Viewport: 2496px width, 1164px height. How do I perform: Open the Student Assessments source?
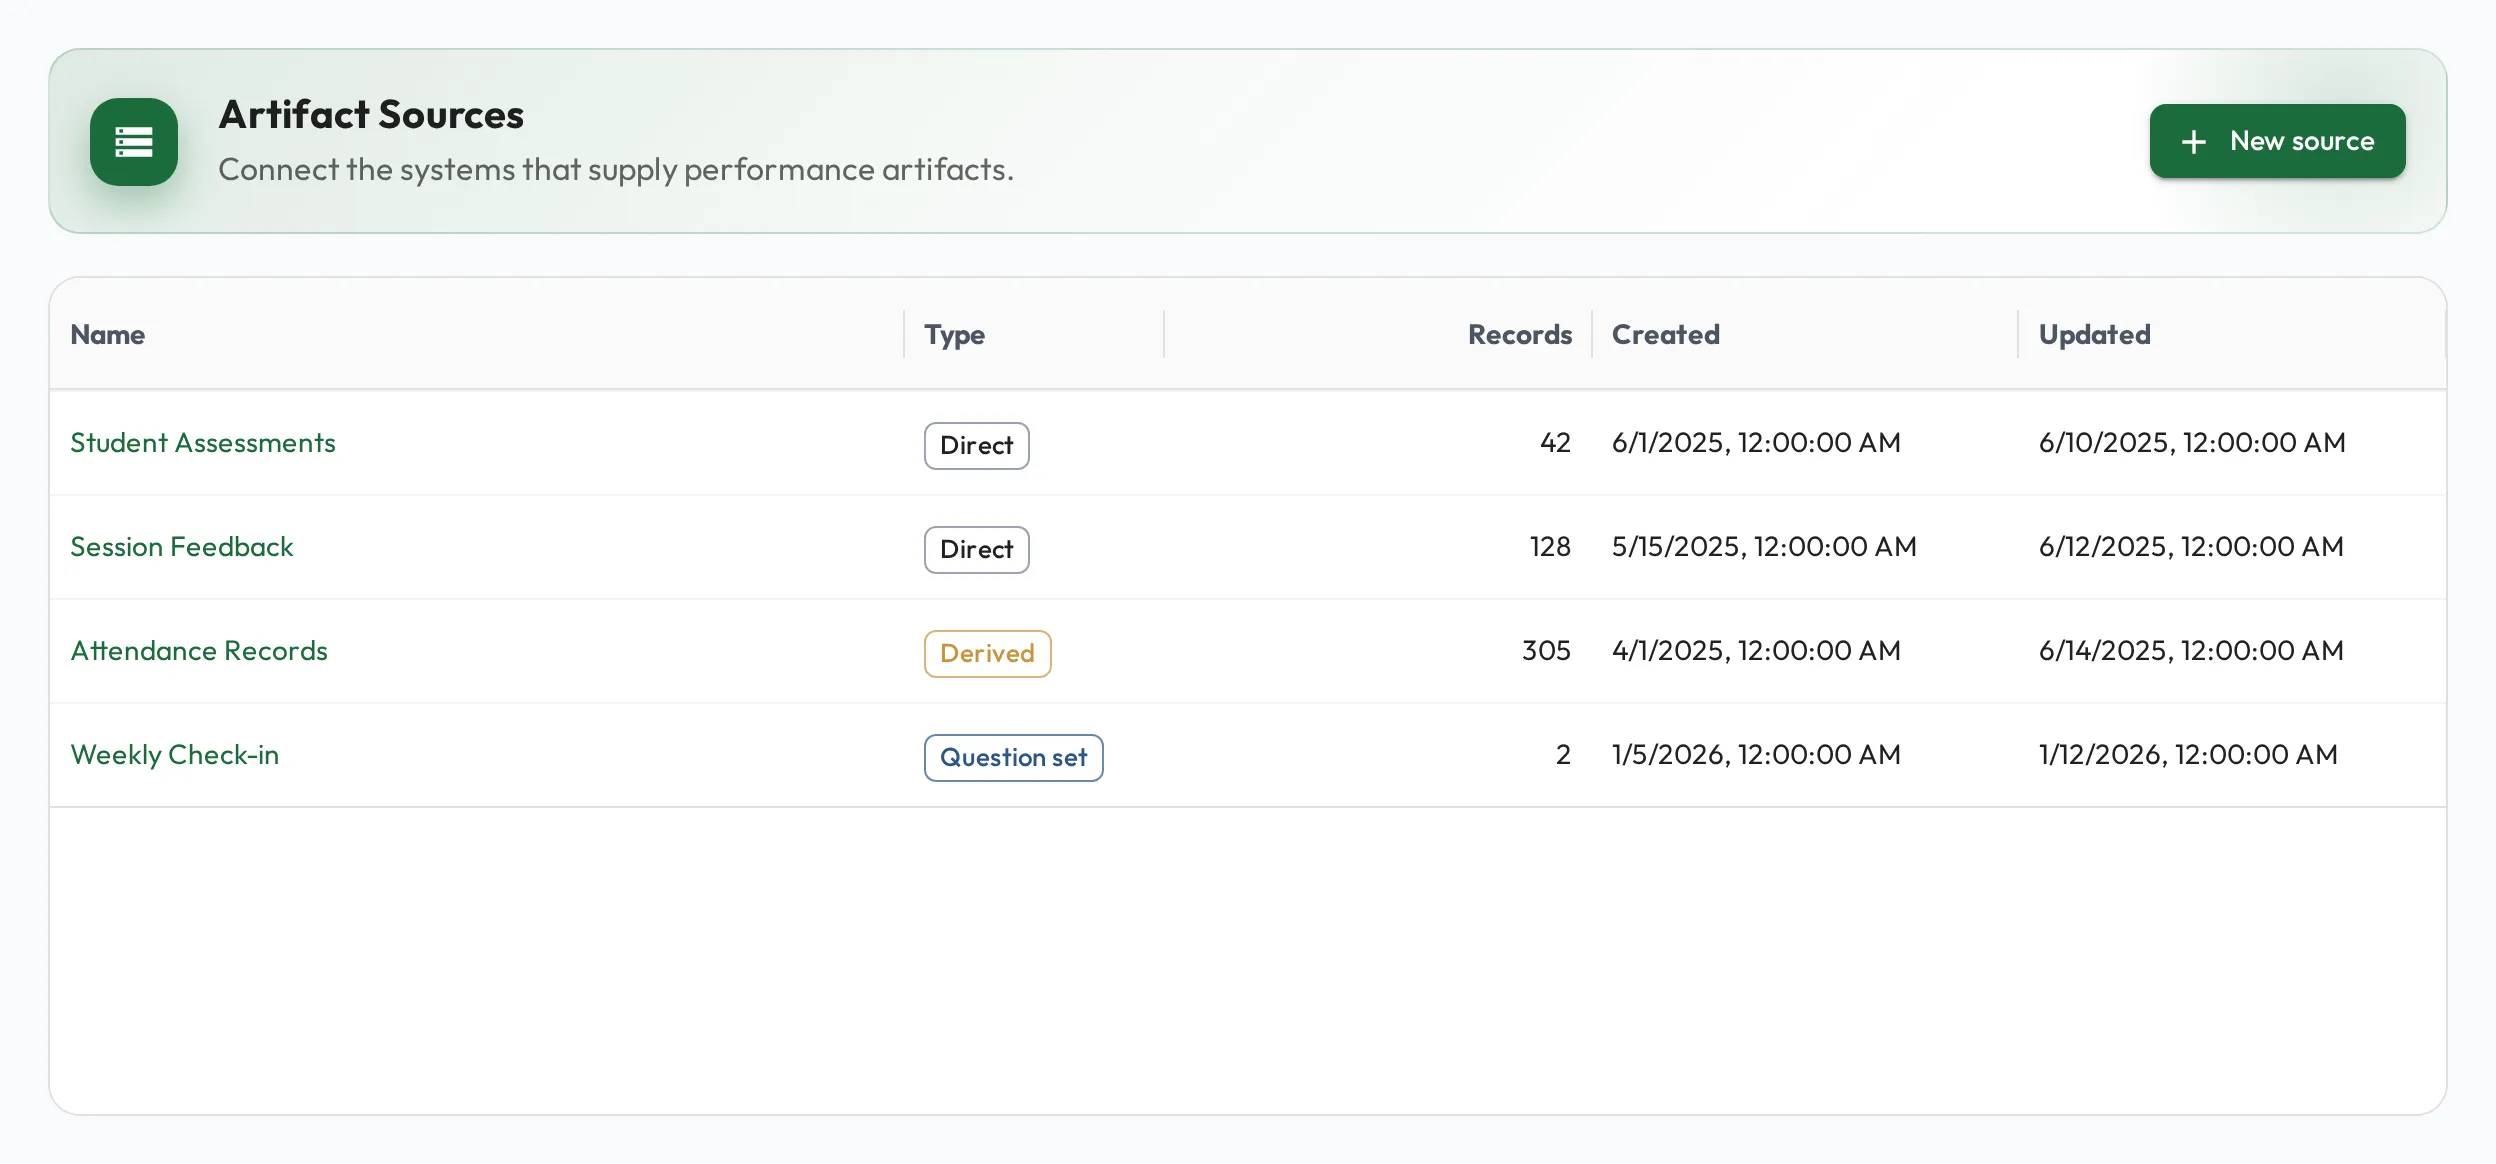(203, 443)
